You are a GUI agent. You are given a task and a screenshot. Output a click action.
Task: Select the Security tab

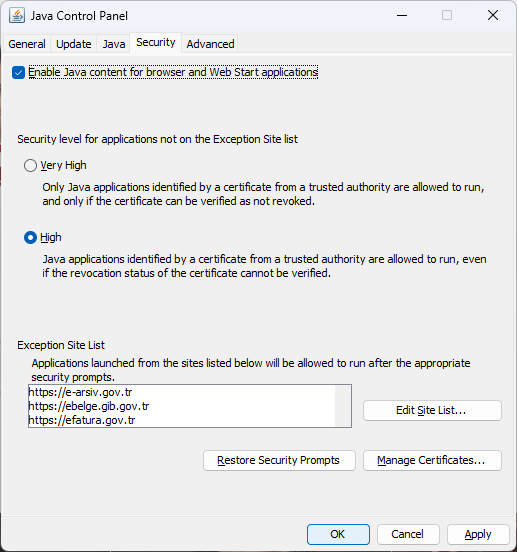156,43
